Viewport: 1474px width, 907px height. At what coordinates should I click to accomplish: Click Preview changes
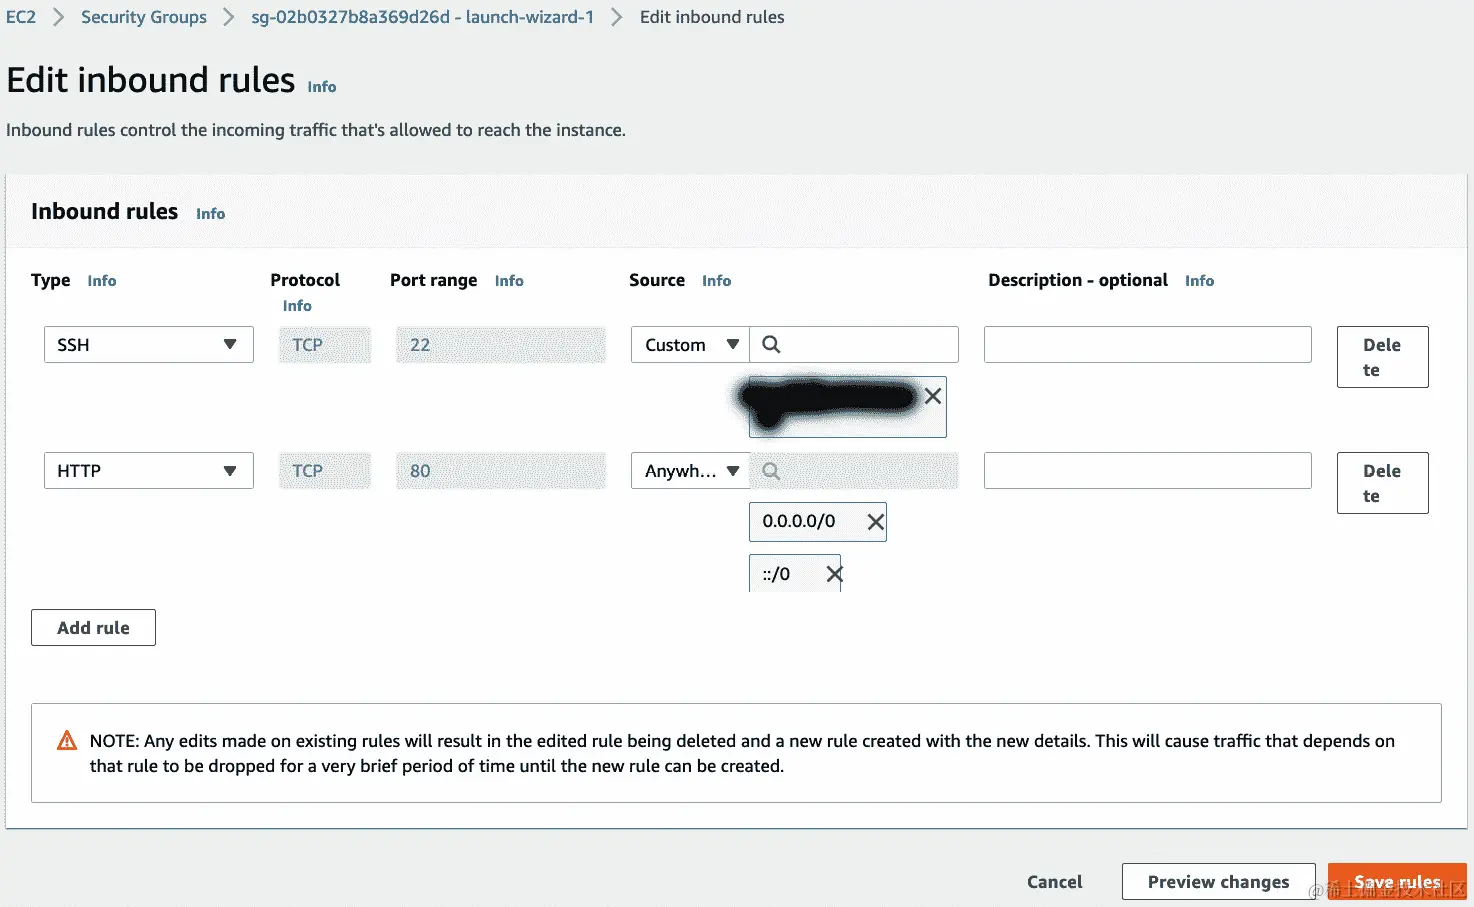pyautogui.click(x=1218, y=882)
